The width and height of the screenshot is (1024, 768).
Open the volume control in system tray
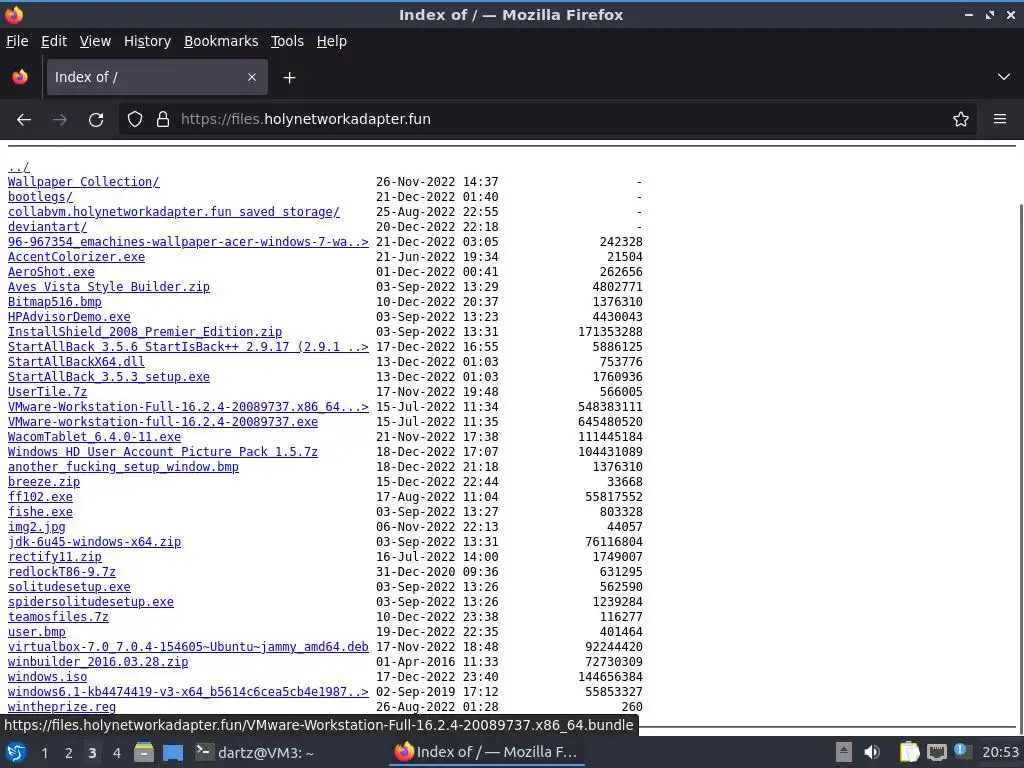coord(872,752)
